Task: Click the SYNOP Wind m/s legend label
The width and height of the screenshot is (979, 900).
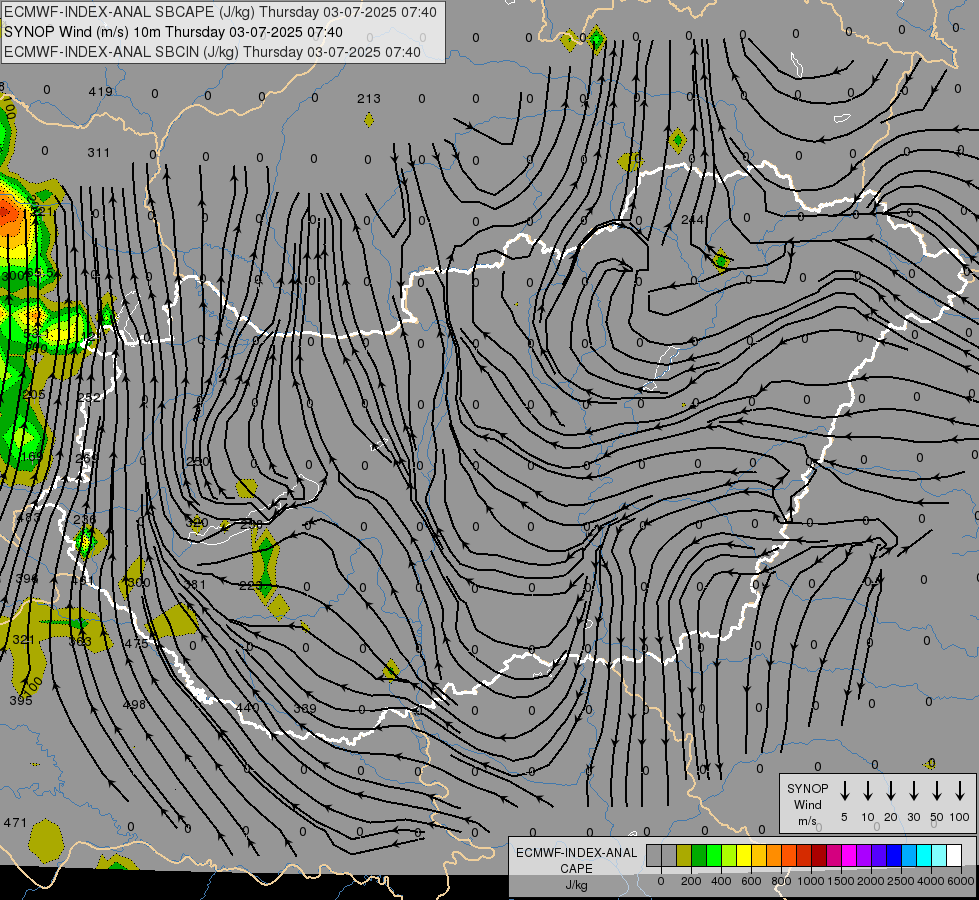Action: pyautogui.click(x=807, y=804)
